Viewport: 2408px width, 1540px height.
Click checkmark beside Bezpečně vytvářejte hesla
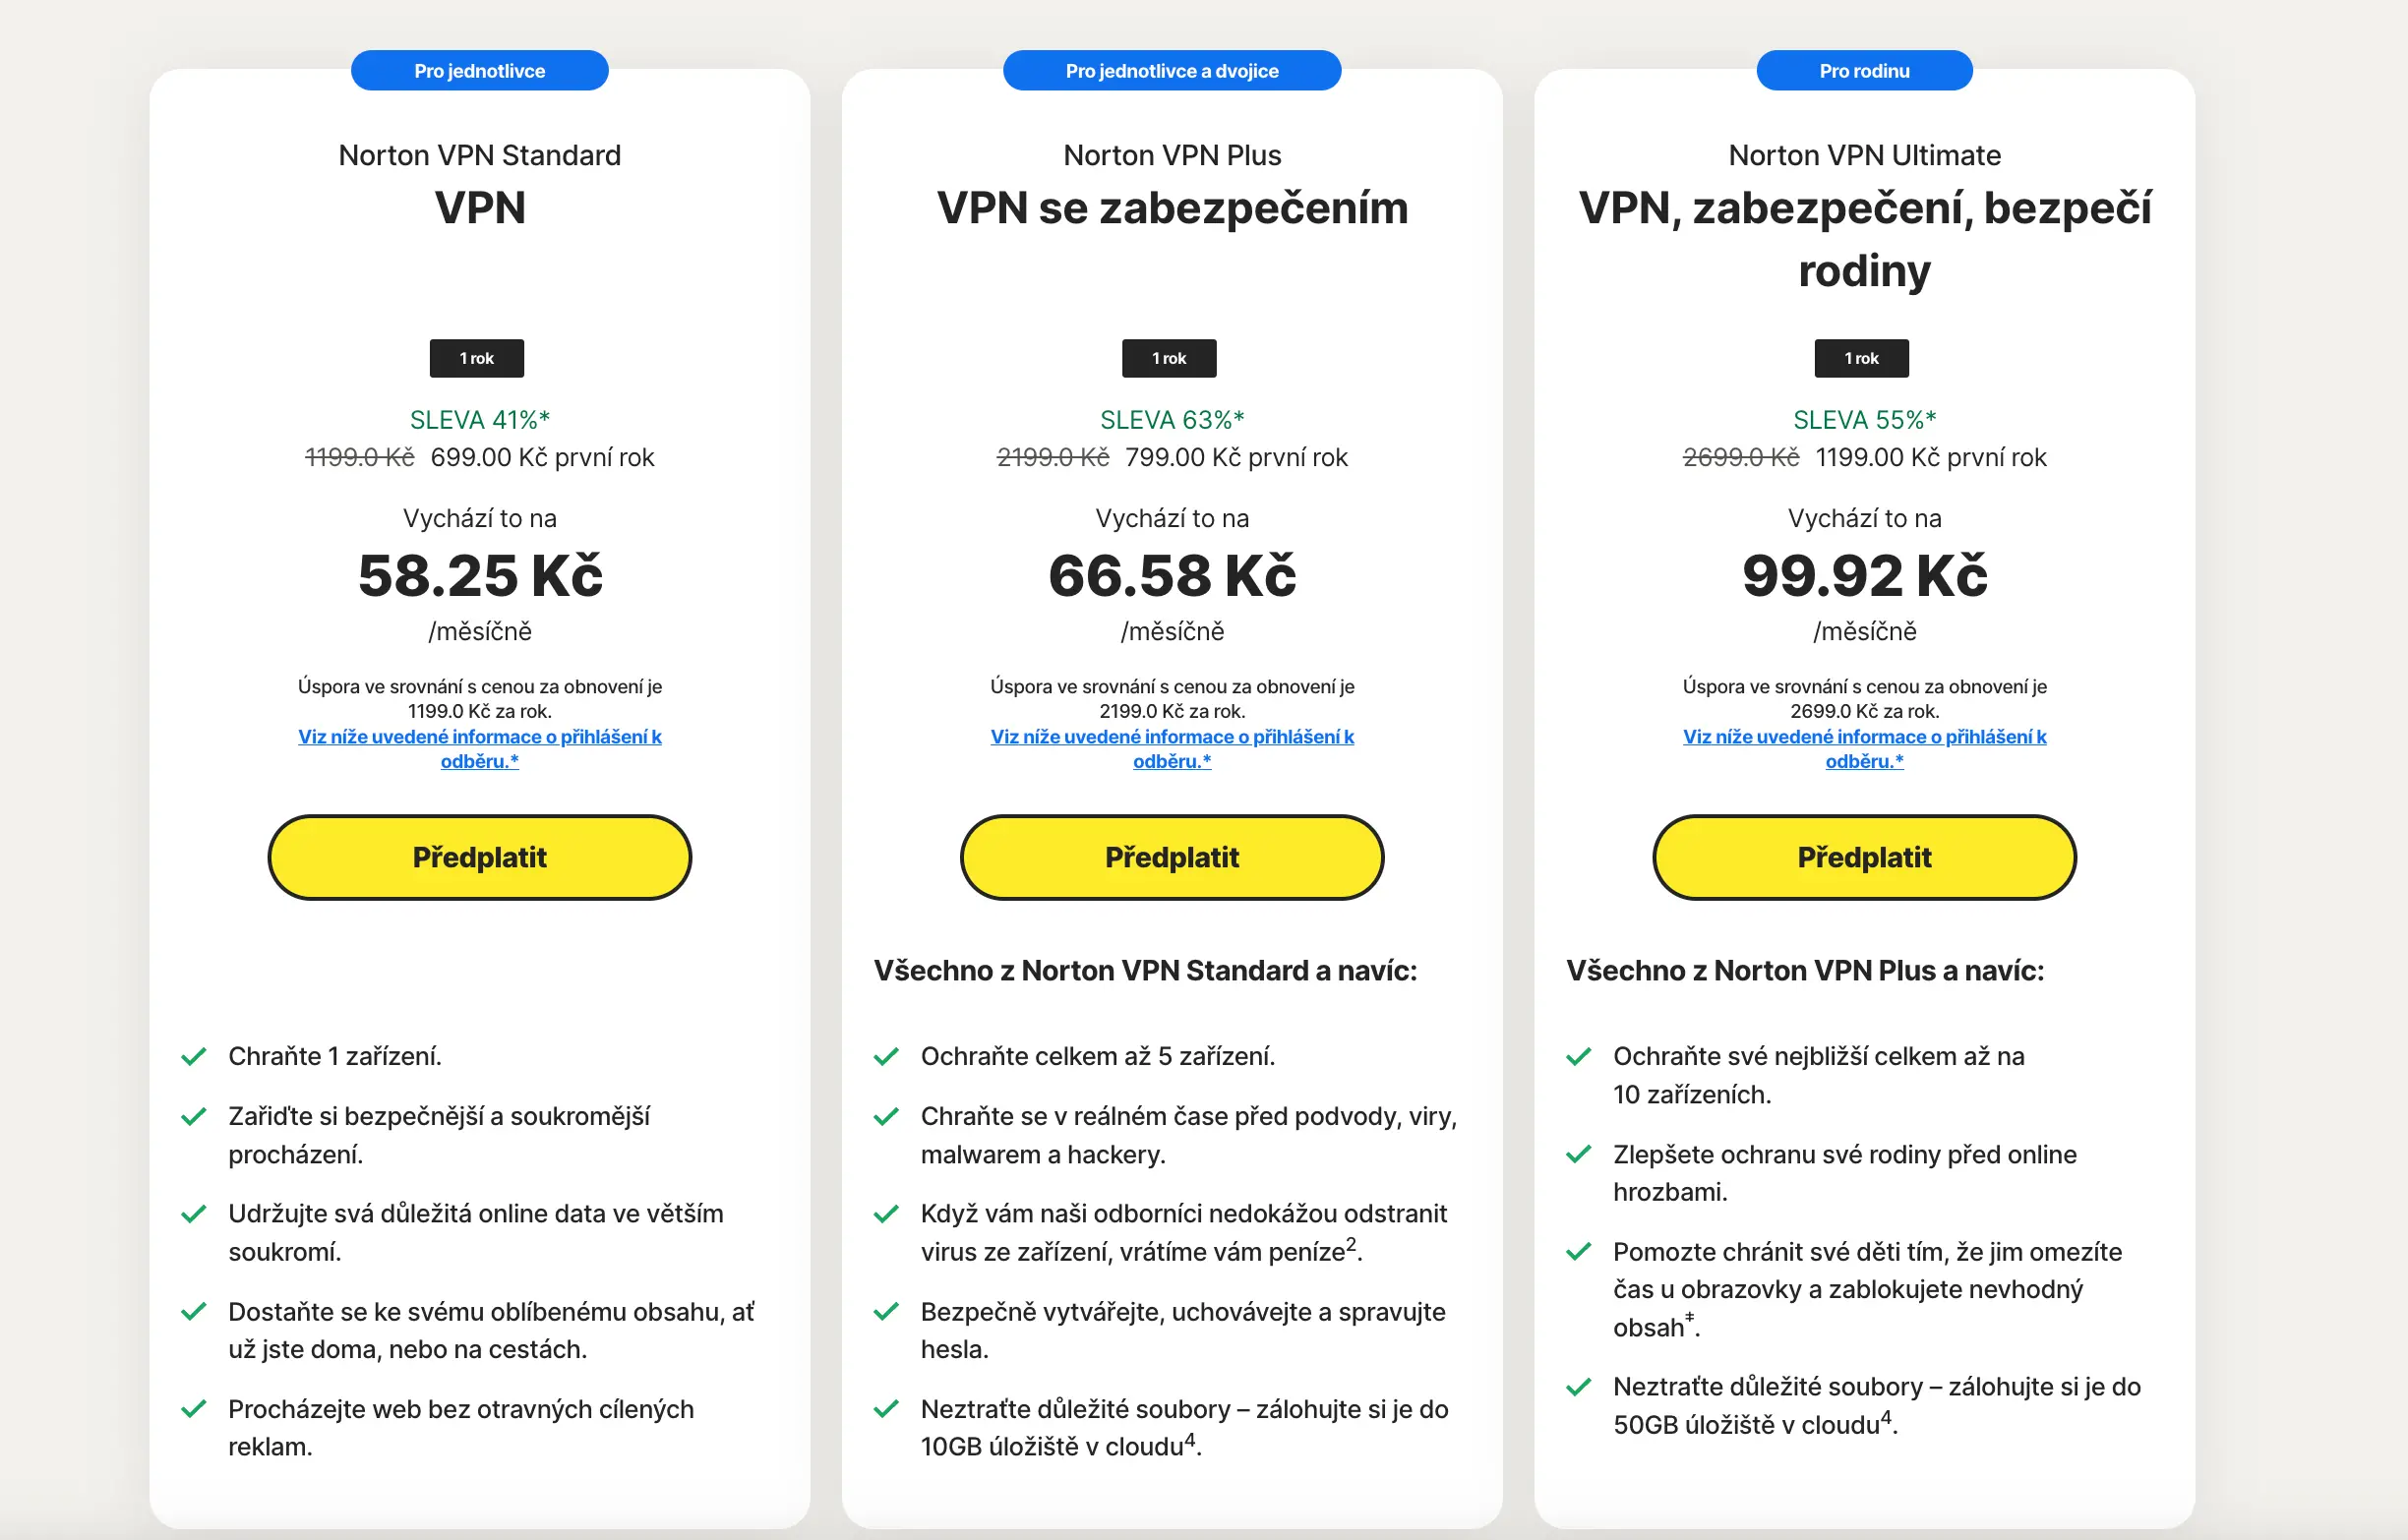(x=886, y=1311)
